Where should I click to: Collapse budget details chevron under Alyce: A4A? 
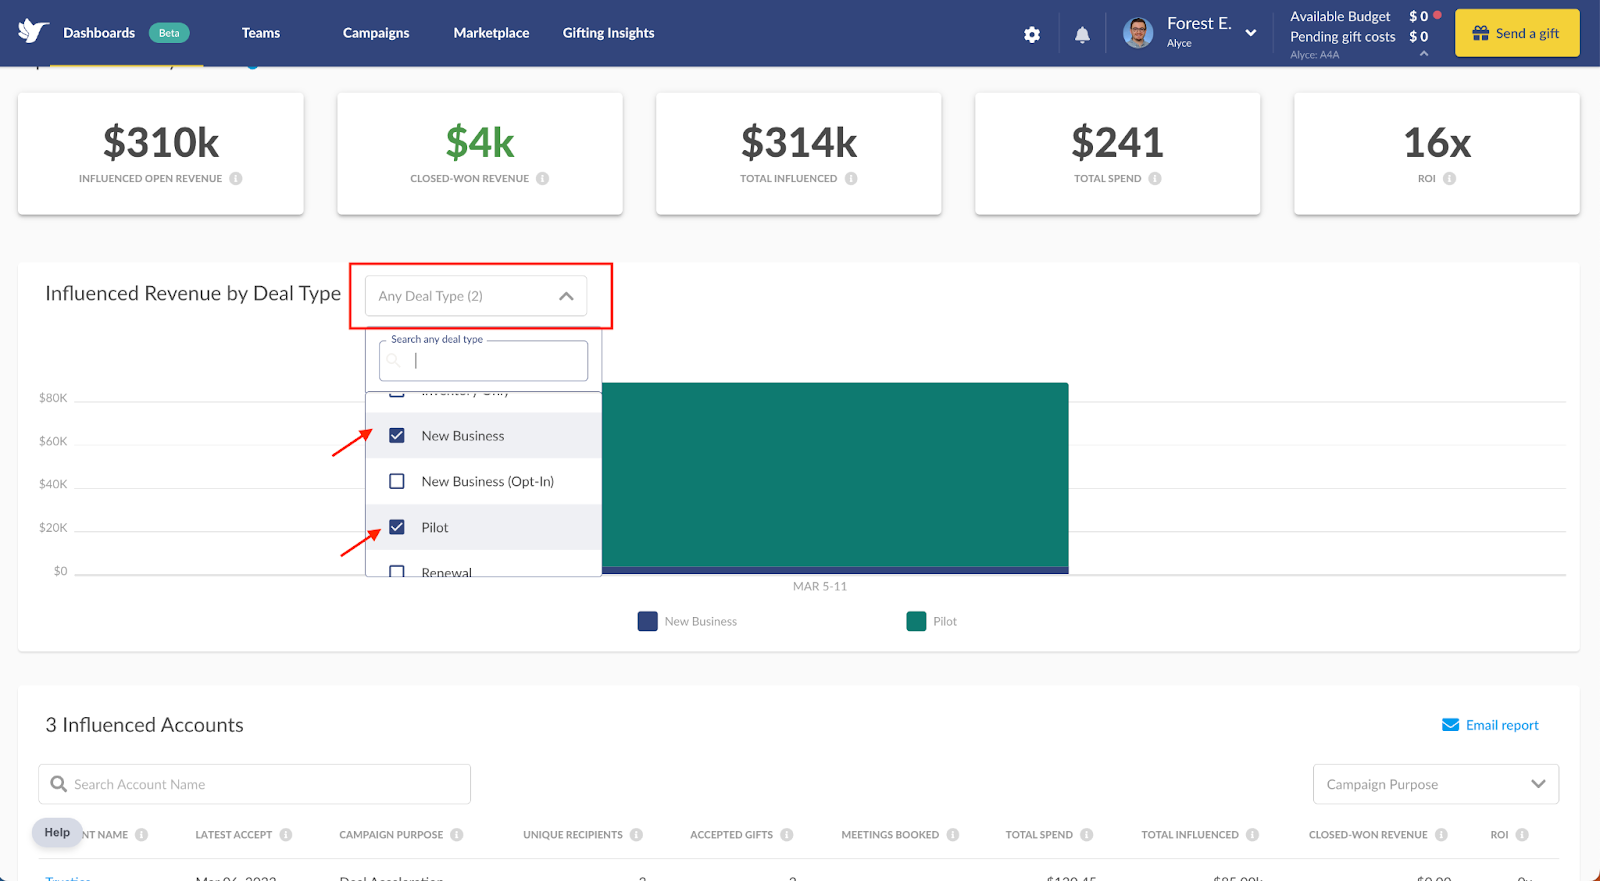point(1424,54)
